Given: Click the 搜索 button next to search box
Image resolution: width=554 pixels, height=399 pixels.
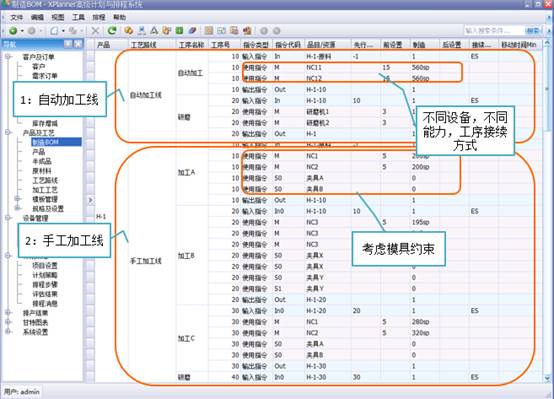Looking at the screenshot, I should [532, 31].
